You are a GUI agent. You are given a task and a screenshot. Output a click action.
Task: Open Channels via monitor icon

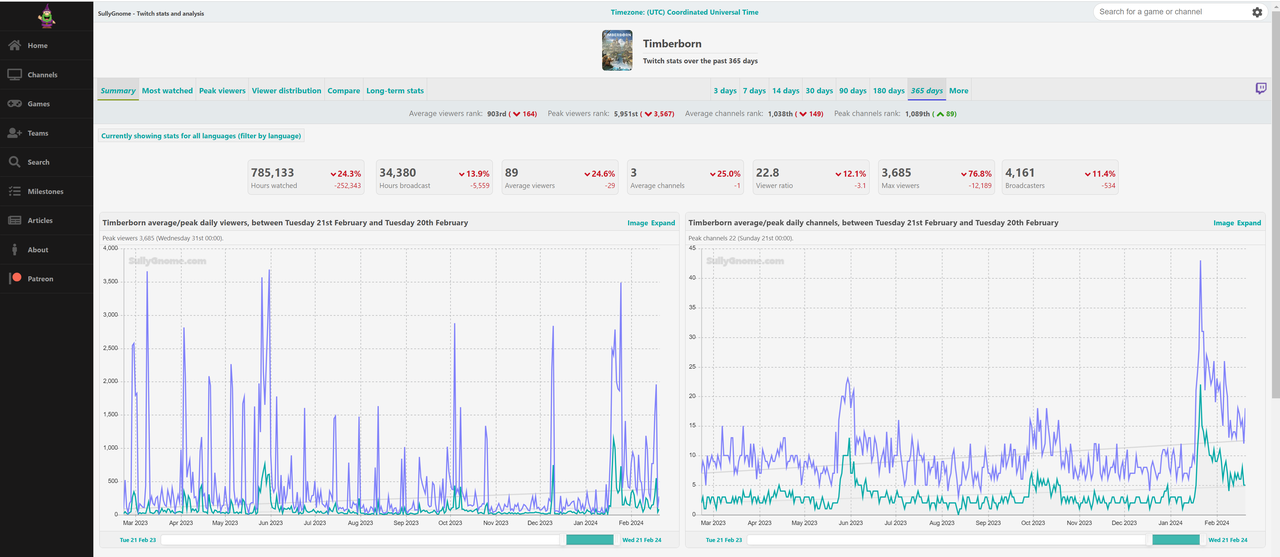(15, 75)
